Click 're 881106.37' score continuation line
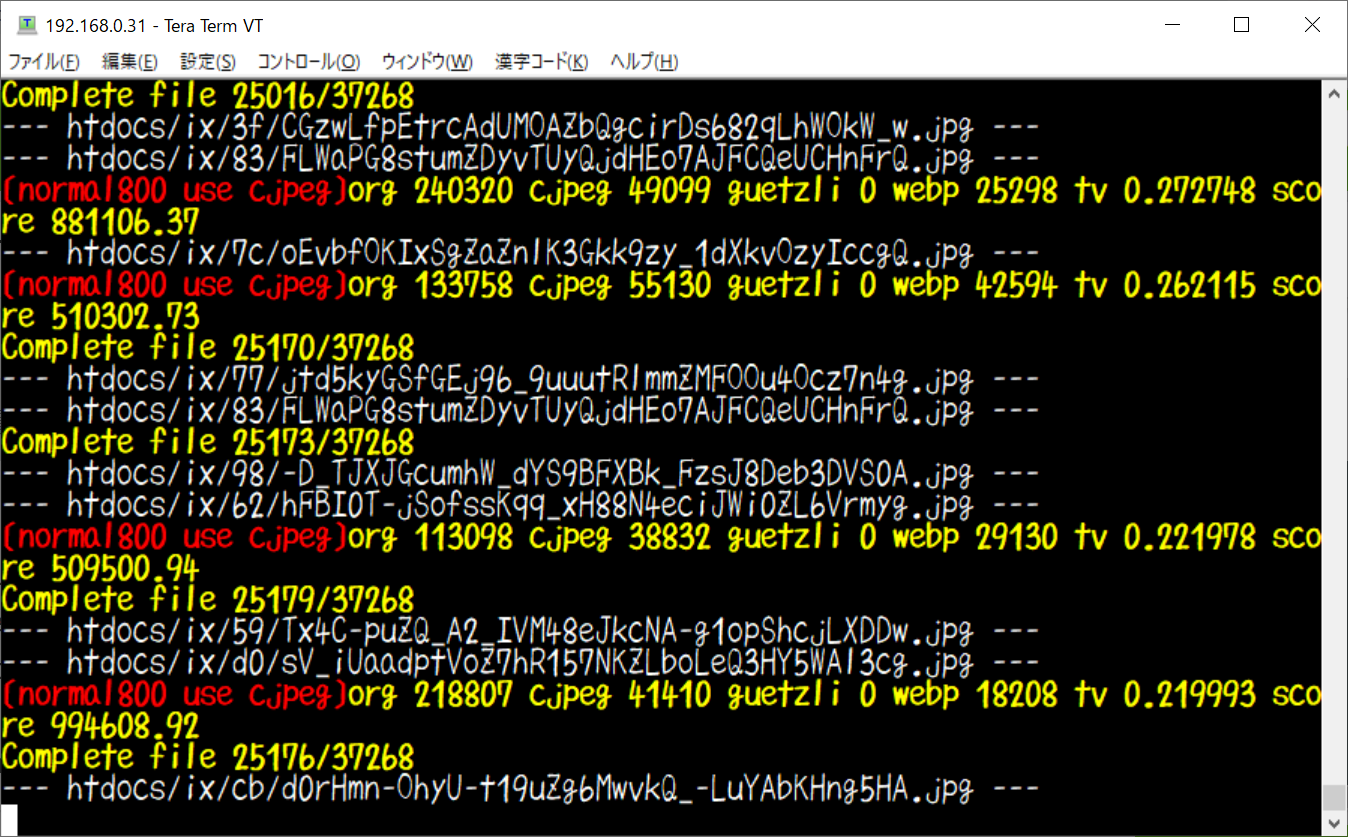This screenshot has height=837, width=1348. tap(101, 222)
